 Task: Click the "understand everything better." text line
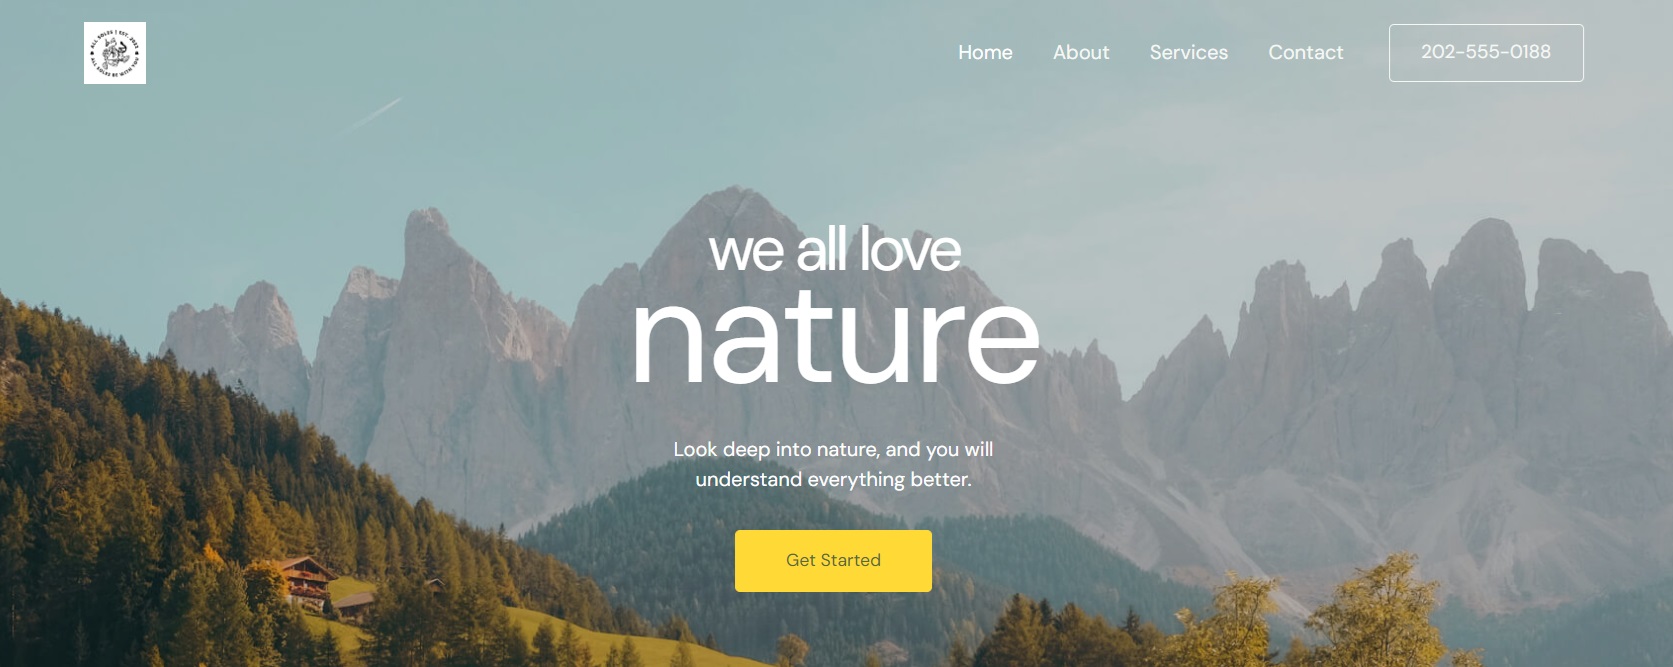pos(833,480)
